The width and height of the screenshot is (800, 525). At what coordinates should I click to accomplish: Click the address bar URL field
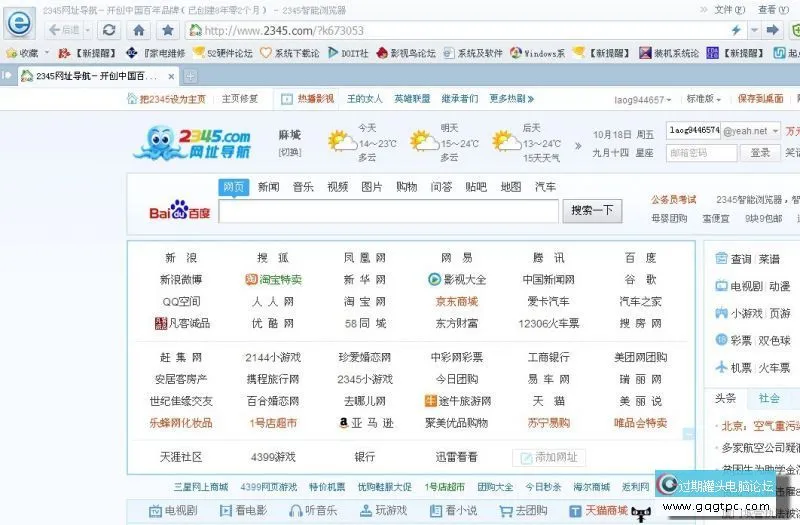coord(457,31)
